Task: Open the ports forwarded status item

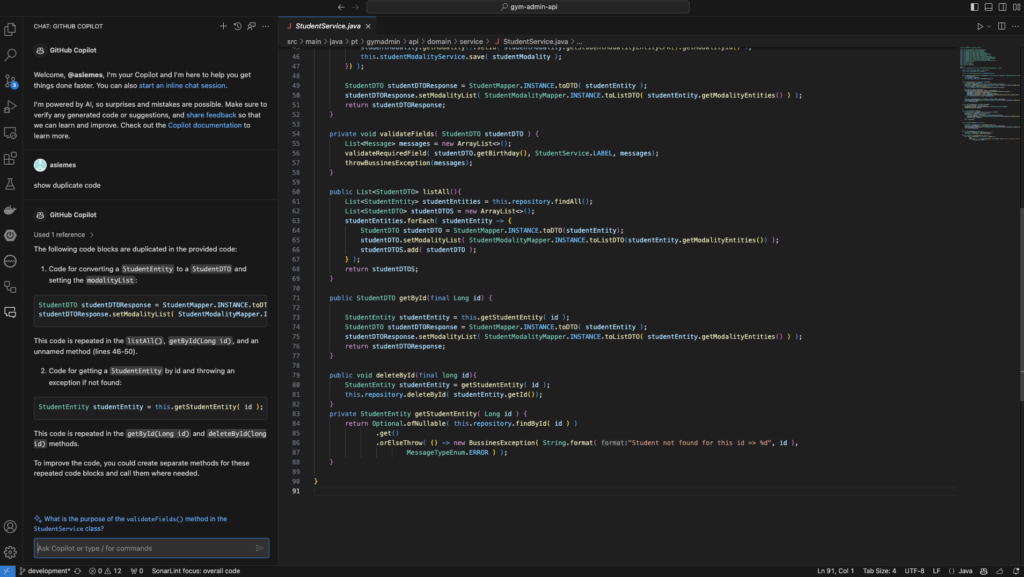Action: [x=136, y=571]
